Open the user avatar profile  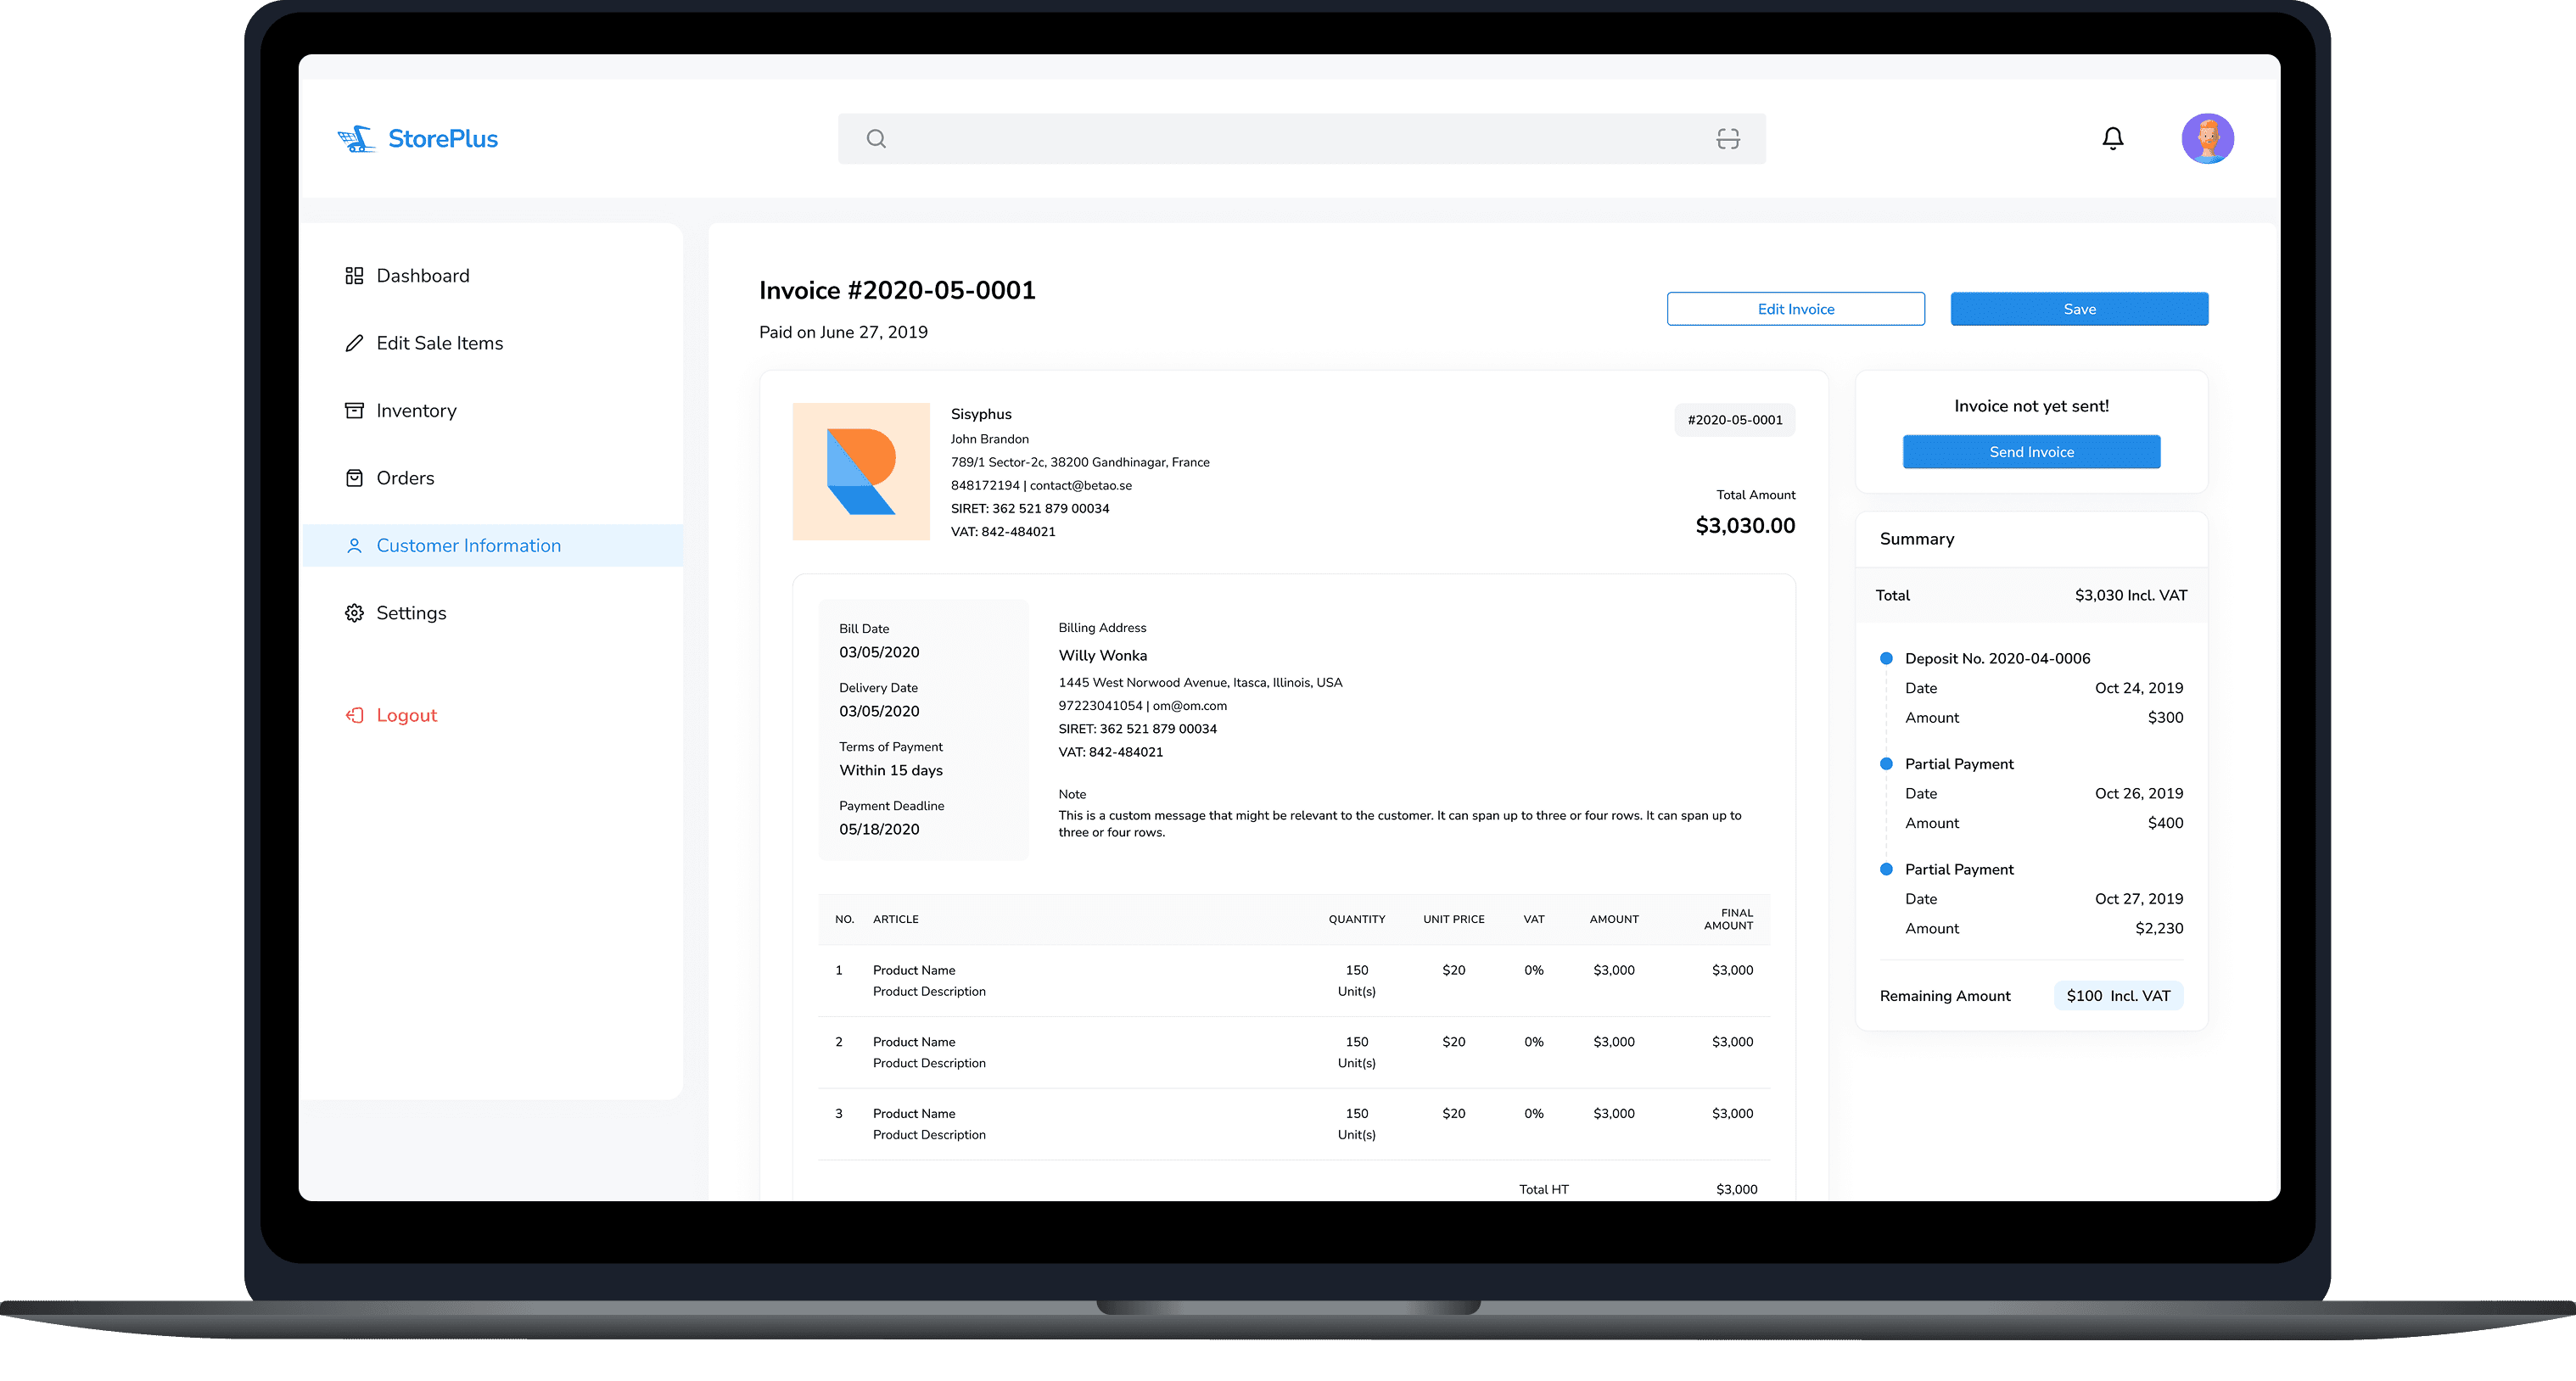tap(2207, 138)
